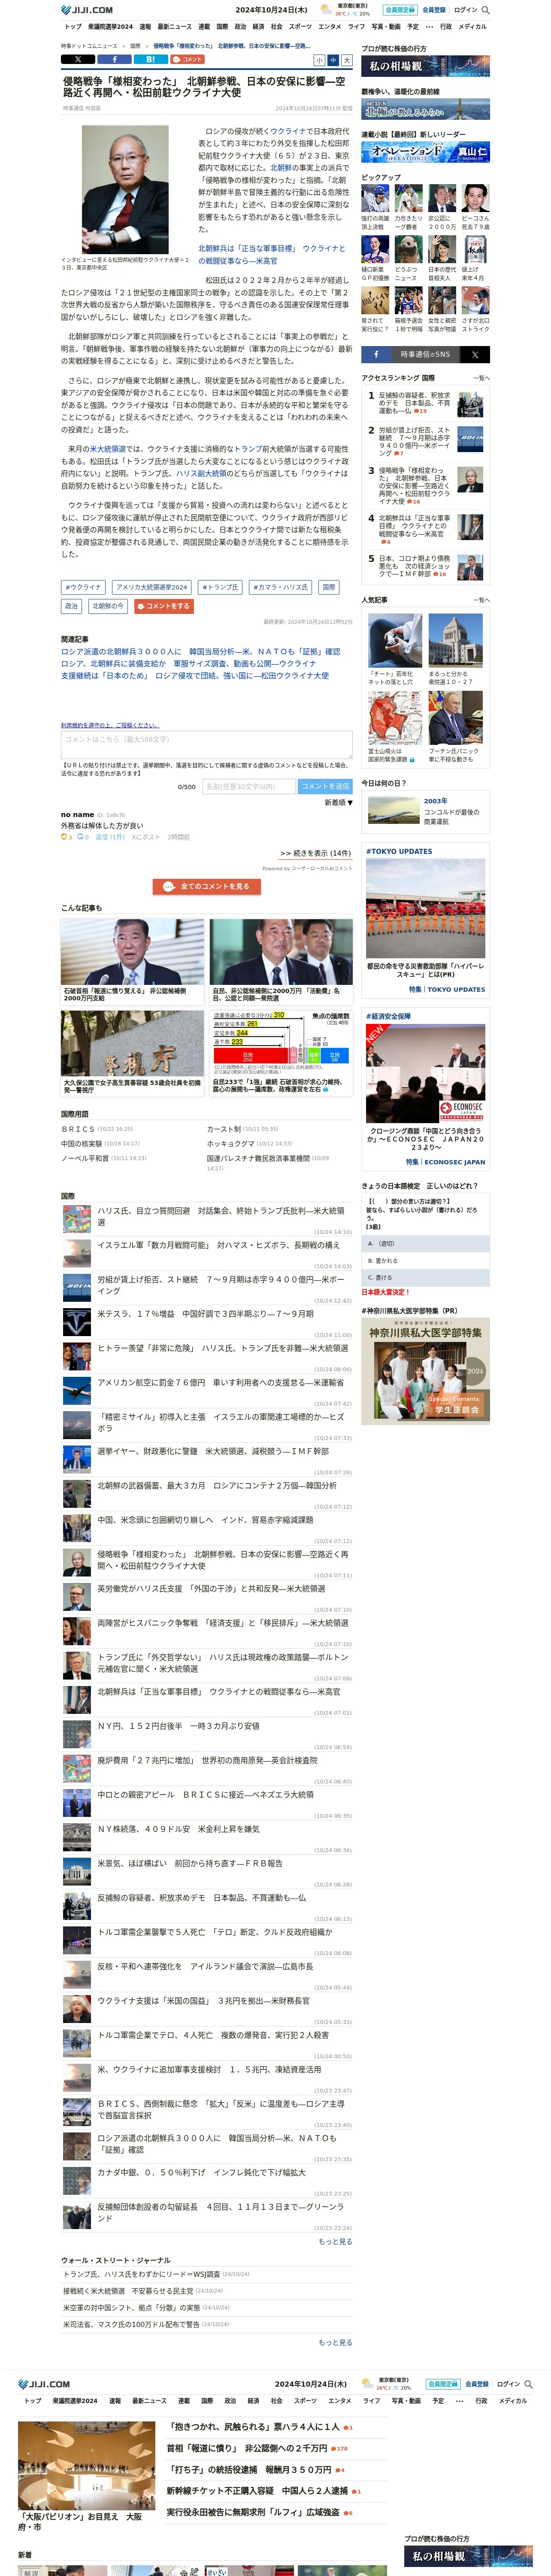This screenshot has height=2576, width=551.
Task: Click the JIJI.COM logo in top header
Action: 87,9
